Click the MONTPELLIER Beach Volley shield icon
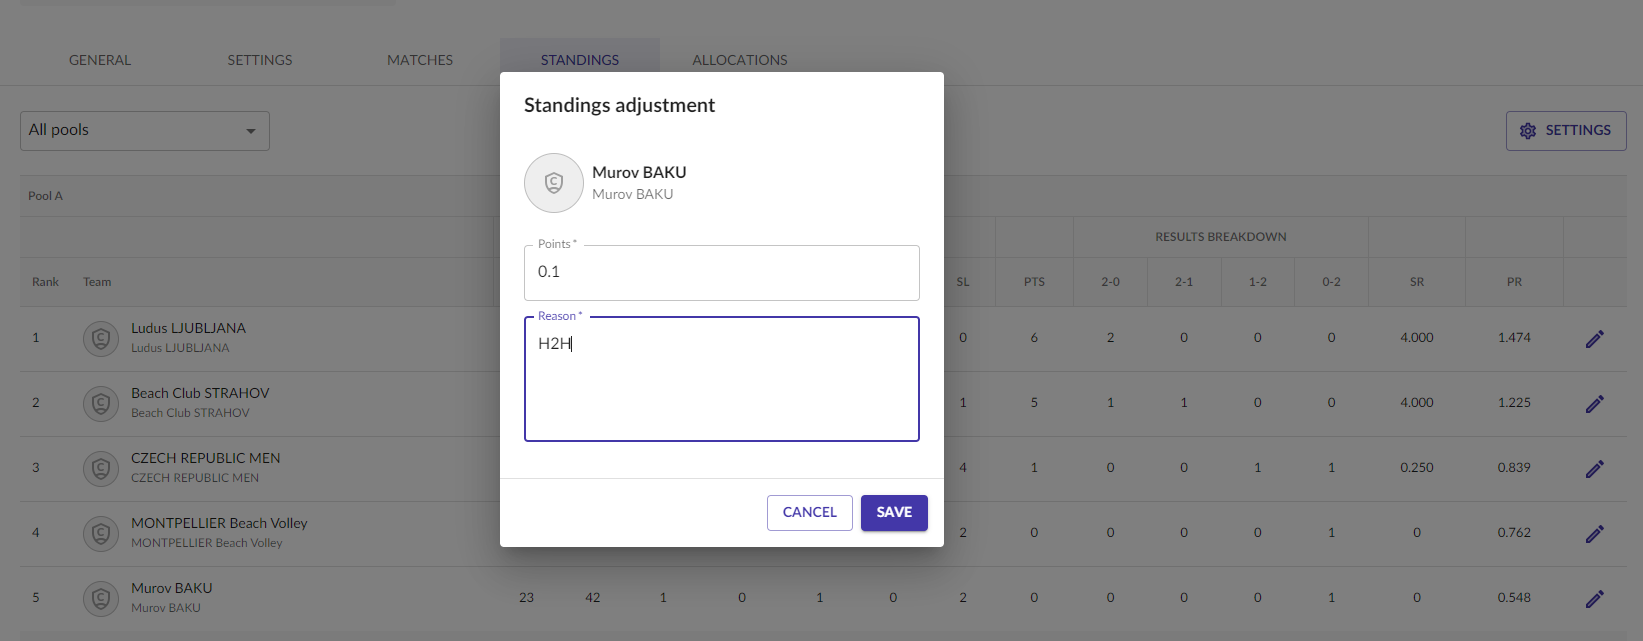The height and width of the screenshot is (641, 1643). (101, 534)
